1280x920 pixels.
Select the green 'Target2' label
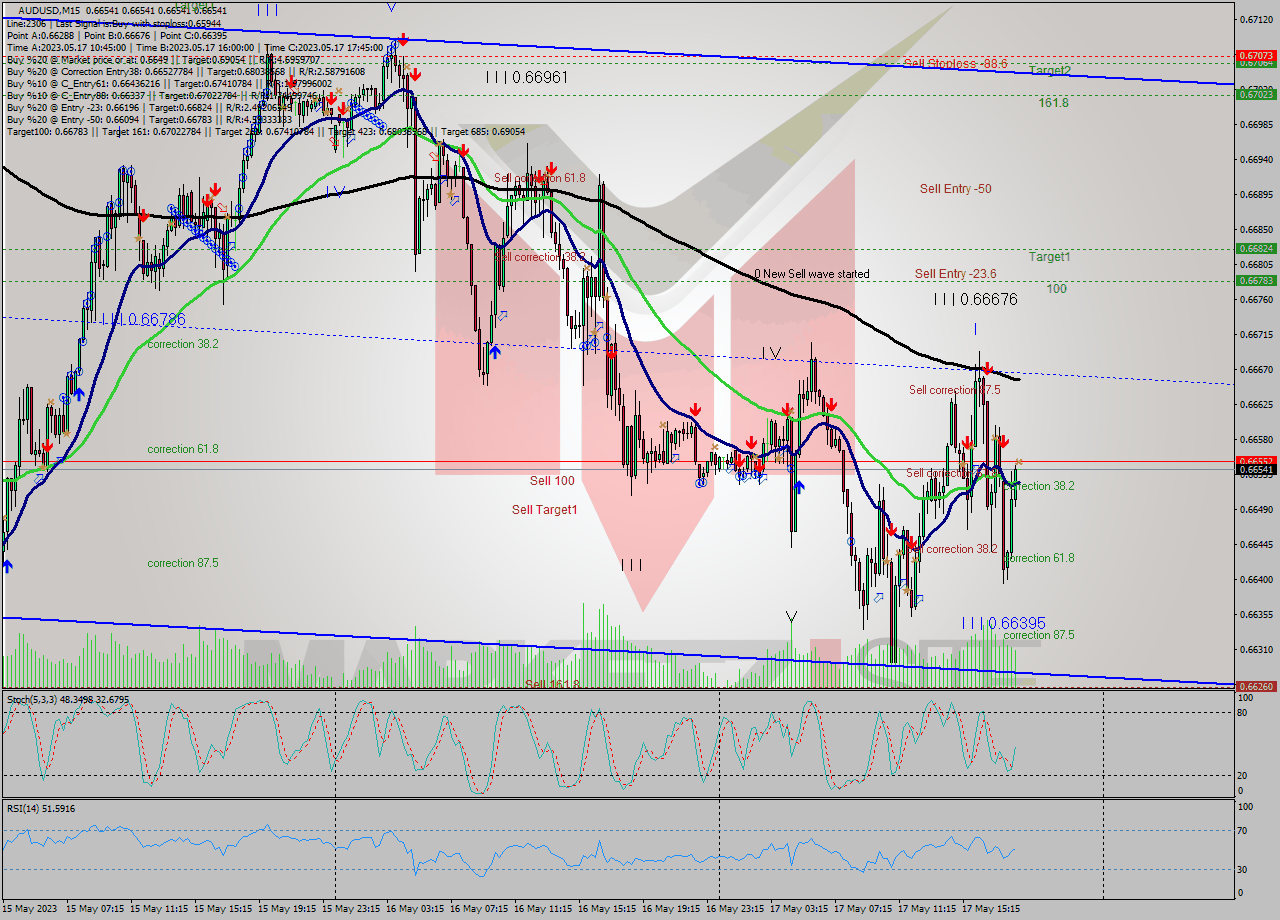pos(1050,70)
